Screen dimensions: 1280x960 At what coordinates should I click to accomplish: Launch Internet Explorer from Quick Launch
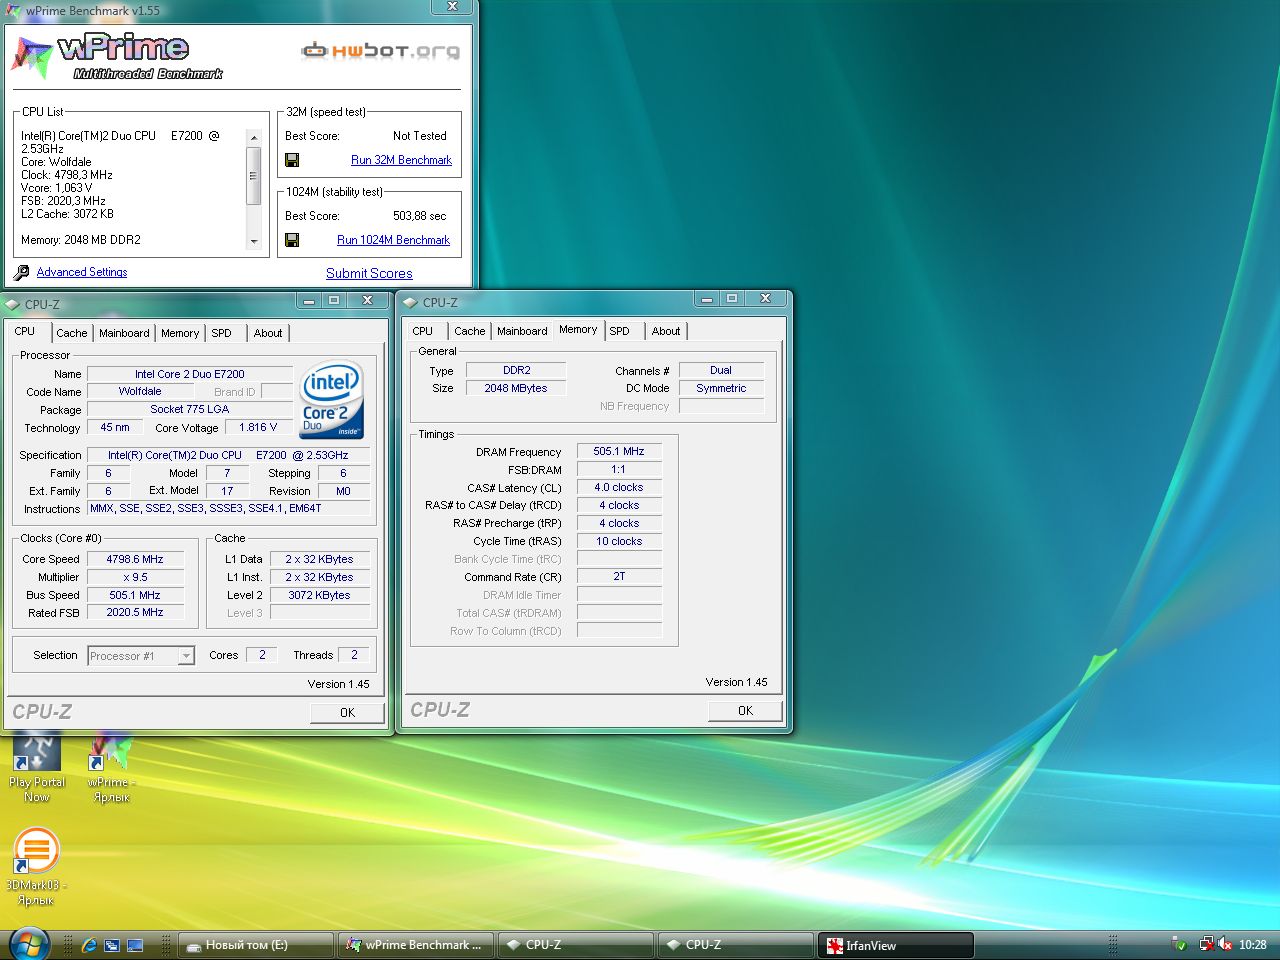(89, 945)
